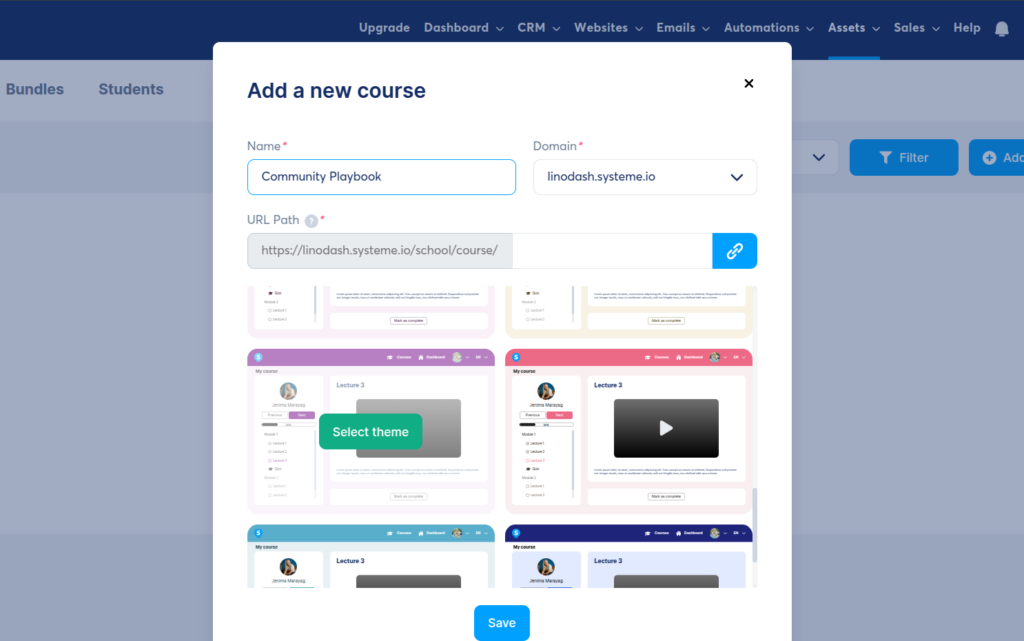Expand the Websites navigation menu
The height and width of the screenshot is (641, 1024).
(607, 27)
